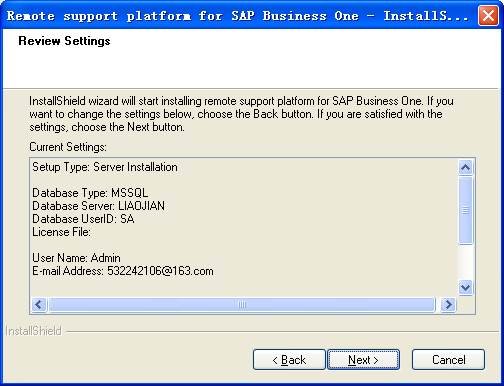Cancel the installation wizard
Viewport: 504px width, 386px height.
pos(448,360)
